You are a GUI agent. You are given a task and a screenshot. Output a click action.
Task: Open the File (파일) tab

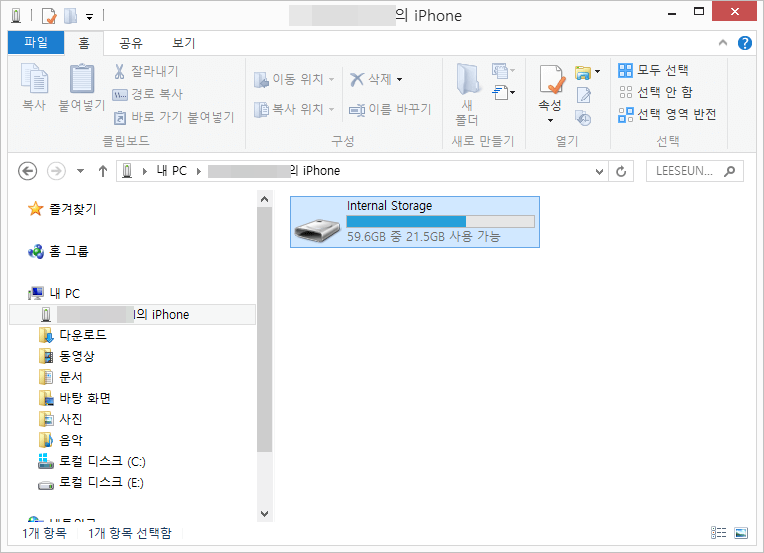click(36, 42)
